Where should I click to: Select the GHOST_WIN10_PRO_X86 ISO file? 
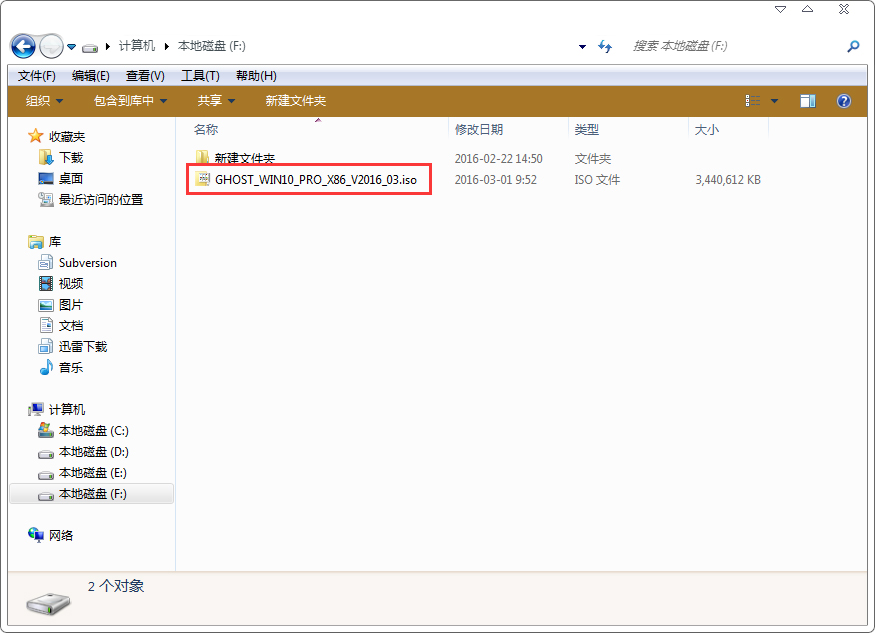pyautogui.click(x=308, y=179)
